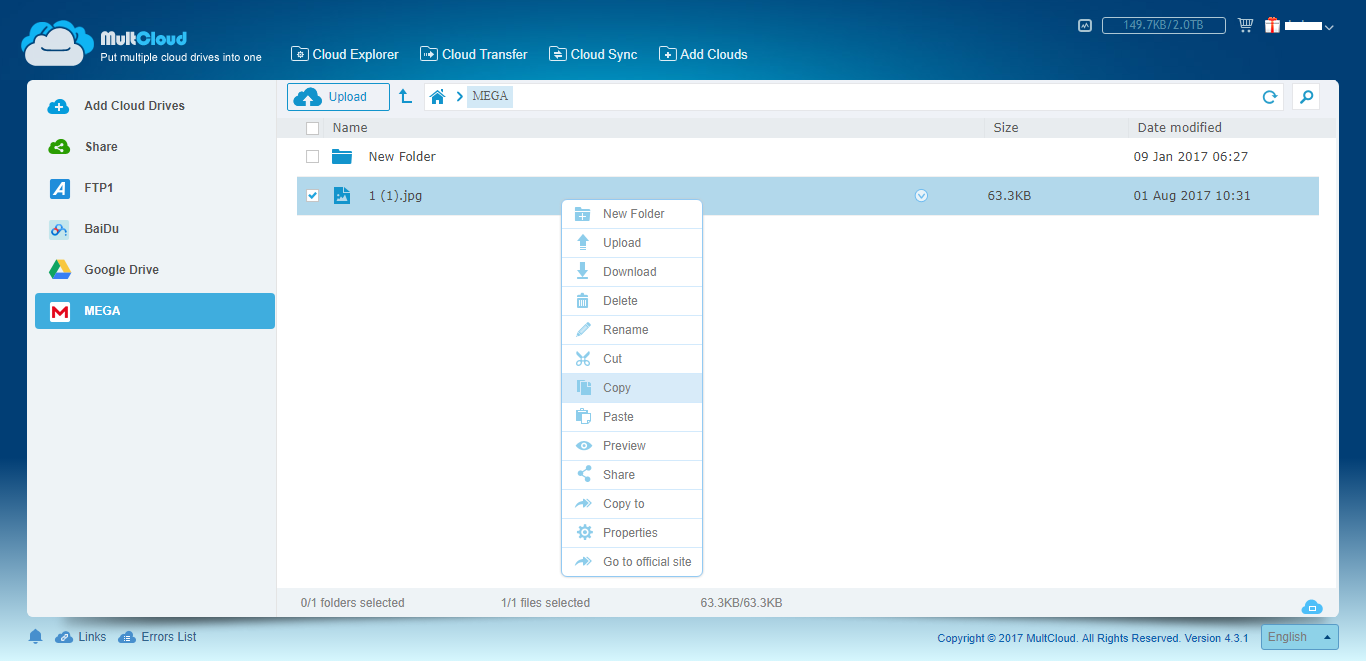Select Google Drive in the sidebar
This screenshot has width=1366, height=662.
coord(121,270)
